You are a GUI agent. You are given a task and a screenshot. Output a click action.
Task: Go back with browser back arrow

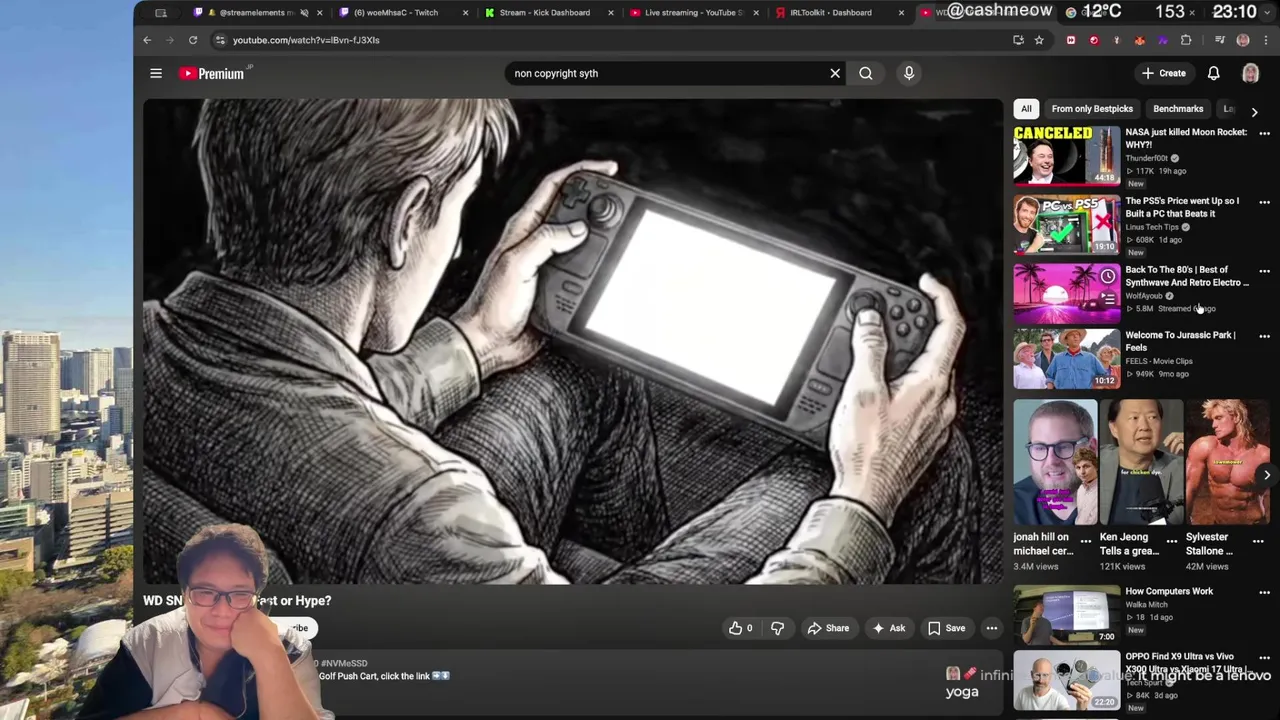coord(147,40)
